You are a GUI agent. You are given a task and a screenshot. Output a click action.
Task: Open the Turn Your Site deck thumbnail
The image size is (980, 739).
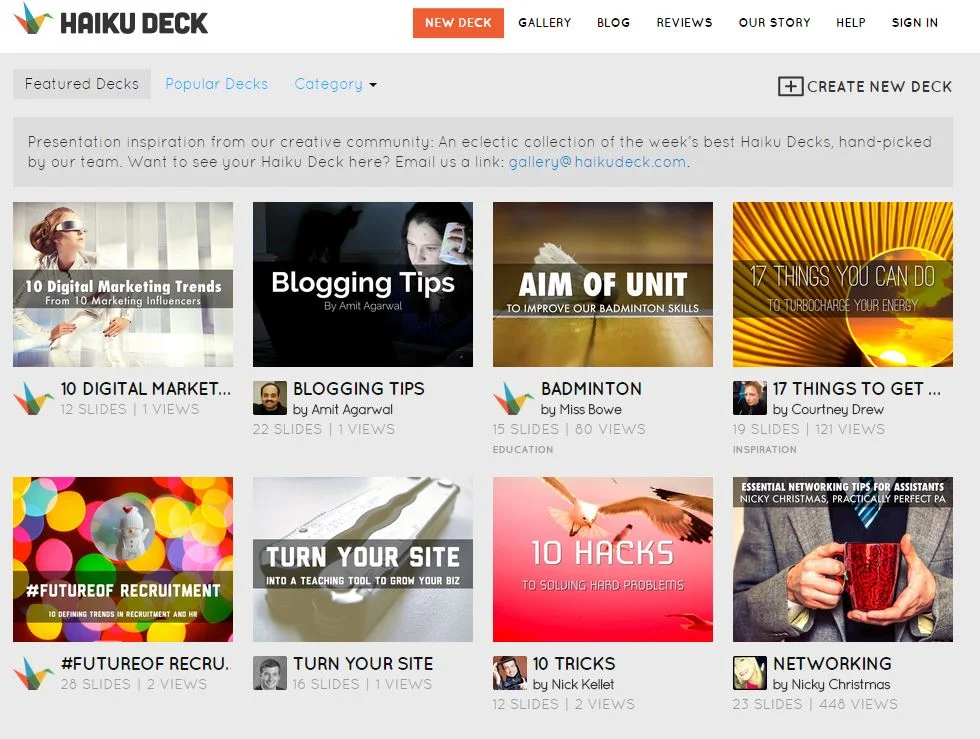pyautogui.click(x=363, y=560)
